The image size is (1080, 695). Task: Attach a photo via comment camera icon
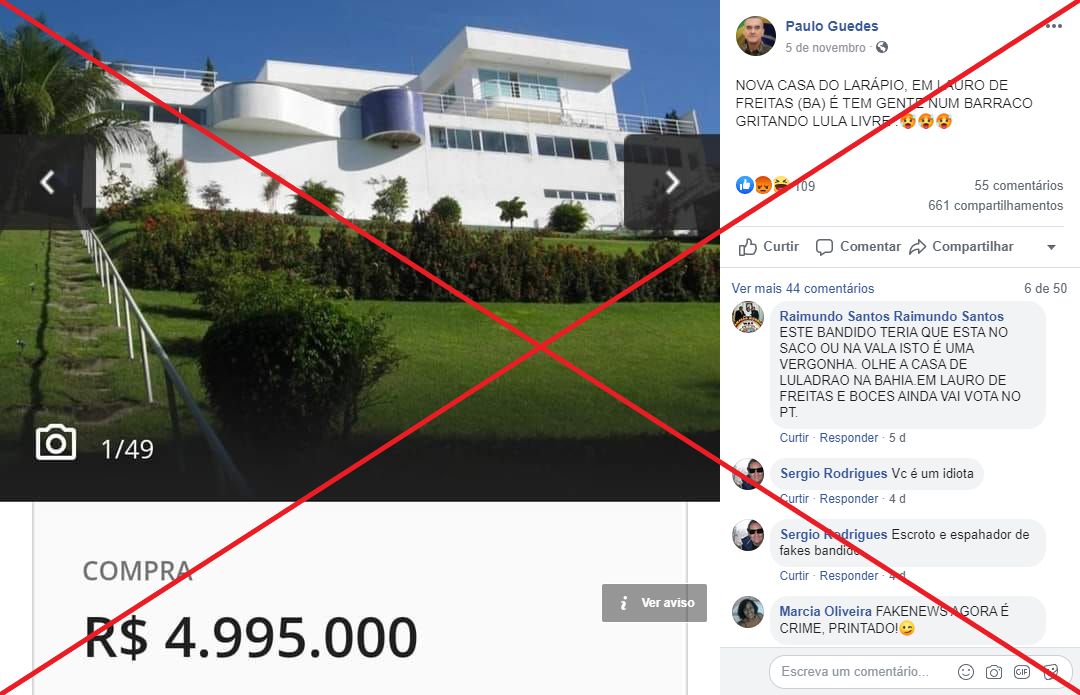993,672
